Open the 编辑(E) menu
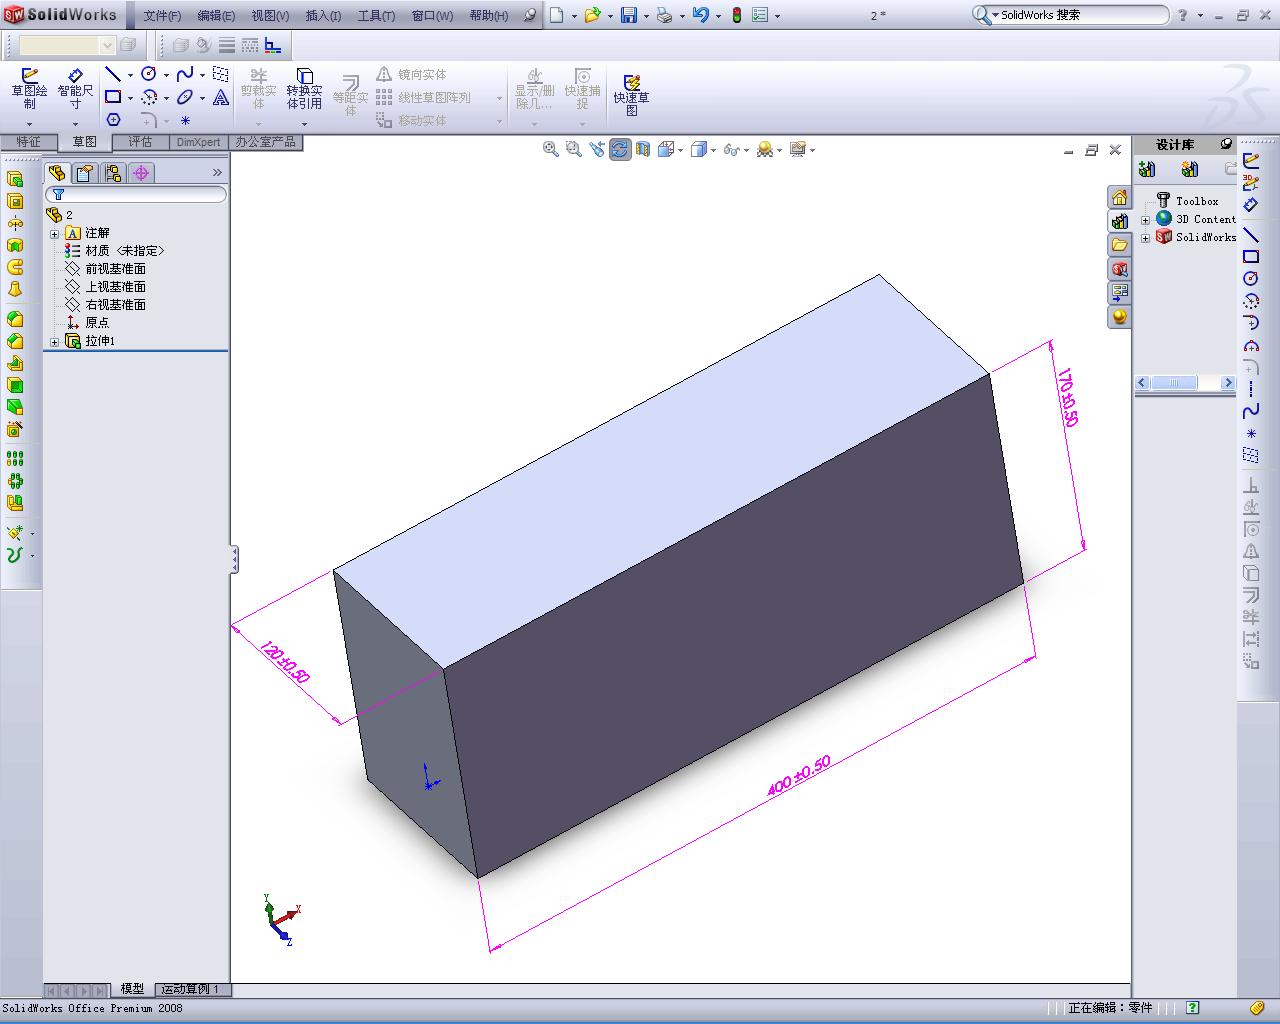Image resolution: width=1280 pixels, height=1024 pixels. tap(216, 15)
